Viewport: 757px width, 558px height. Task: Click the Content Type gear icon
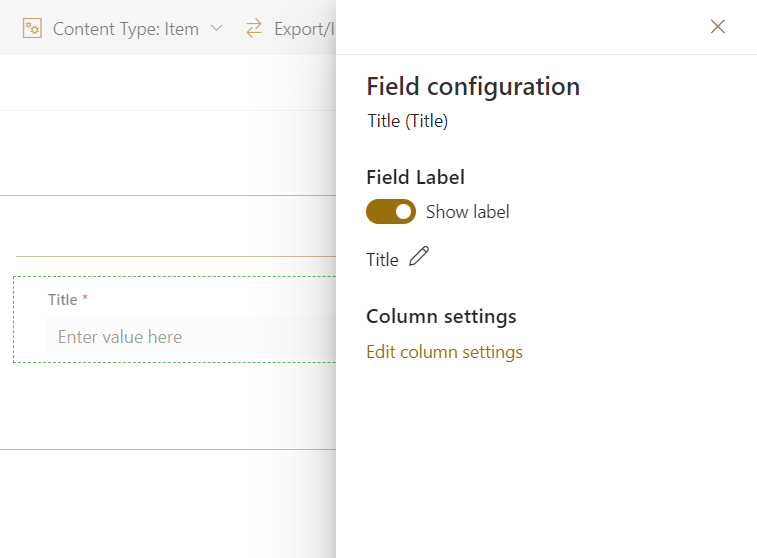pyautogui.click(x=32, y=28)
